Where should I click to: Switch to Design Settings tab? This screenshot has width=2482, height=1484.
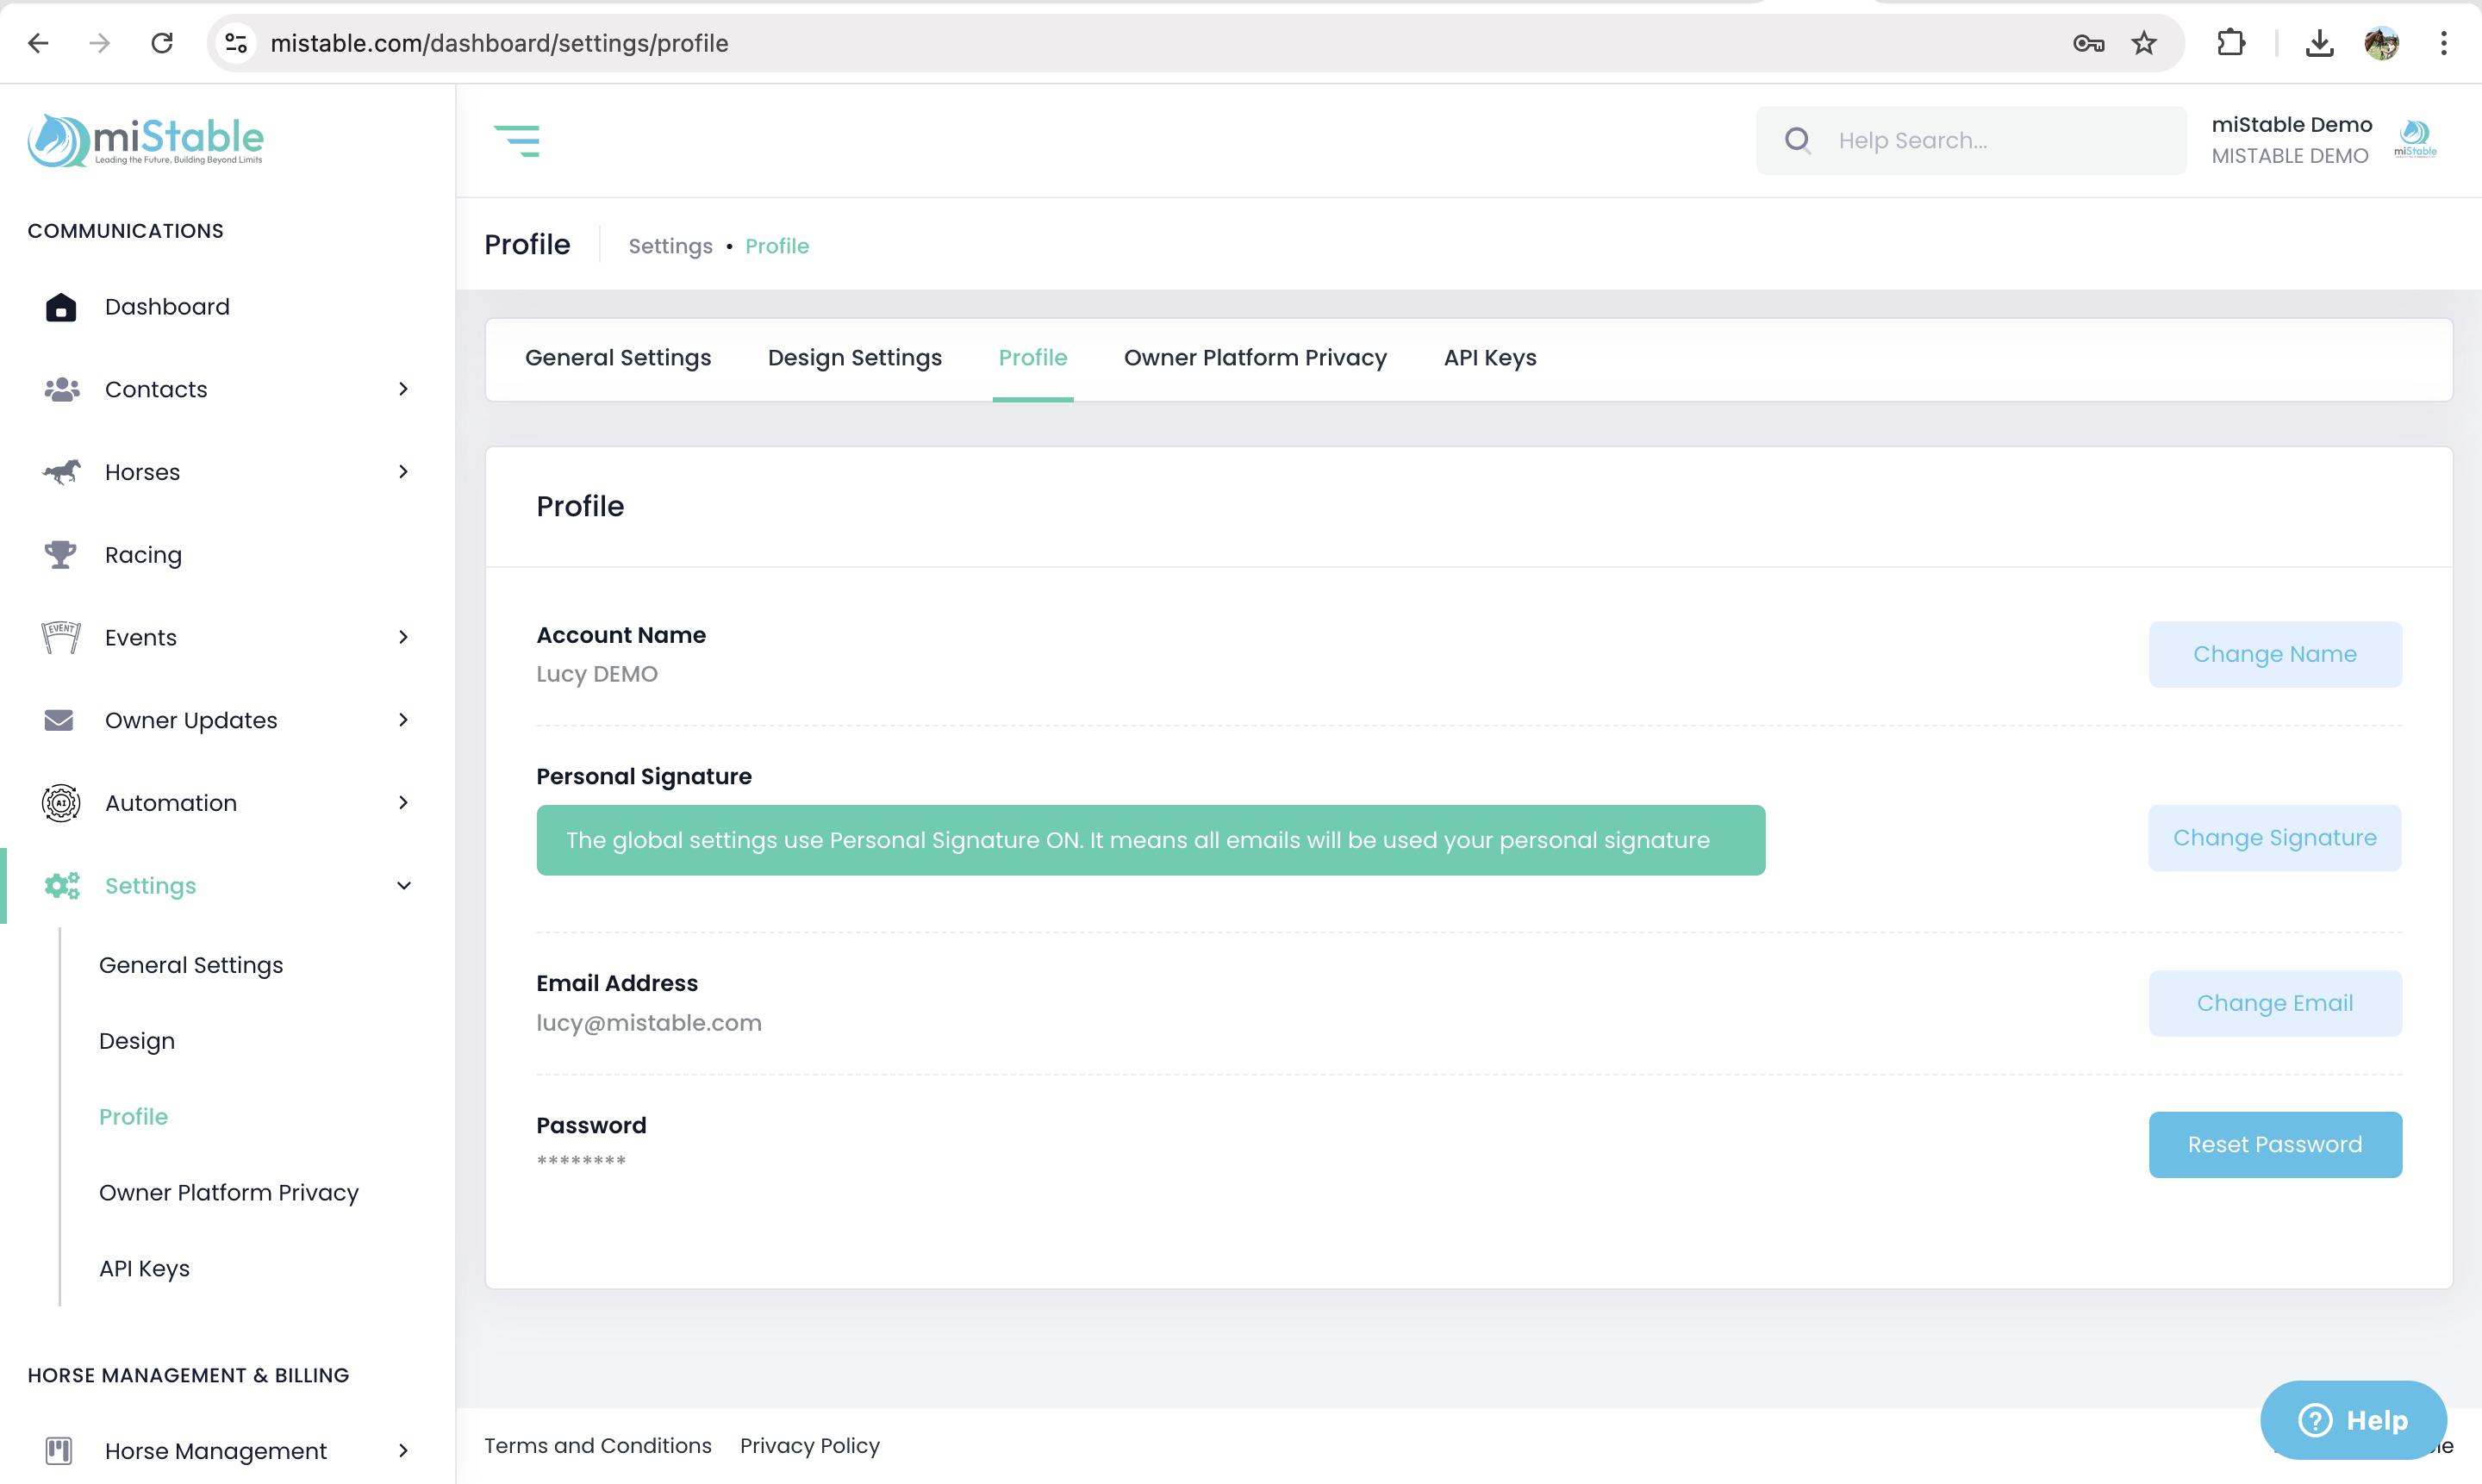click(854, 358)
